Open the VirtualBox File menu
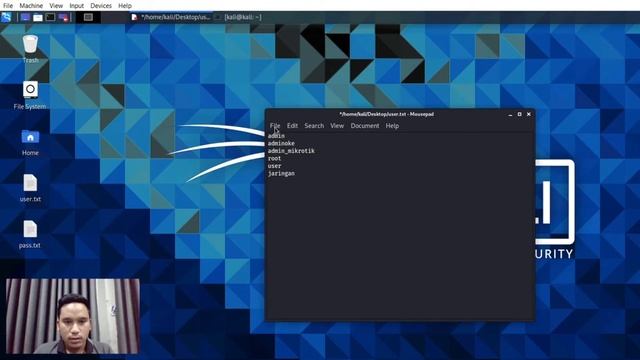This screenshot has height=360, width=640. (x=8, y=6)
